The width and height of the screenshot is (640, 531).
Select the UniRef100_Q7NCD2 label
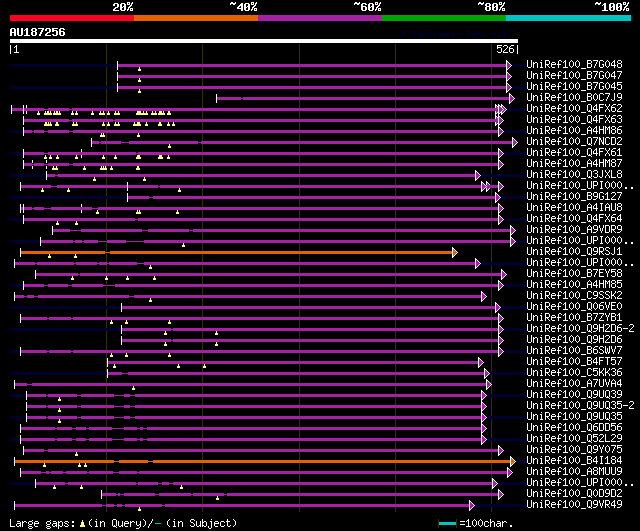(x=574, y=142)
